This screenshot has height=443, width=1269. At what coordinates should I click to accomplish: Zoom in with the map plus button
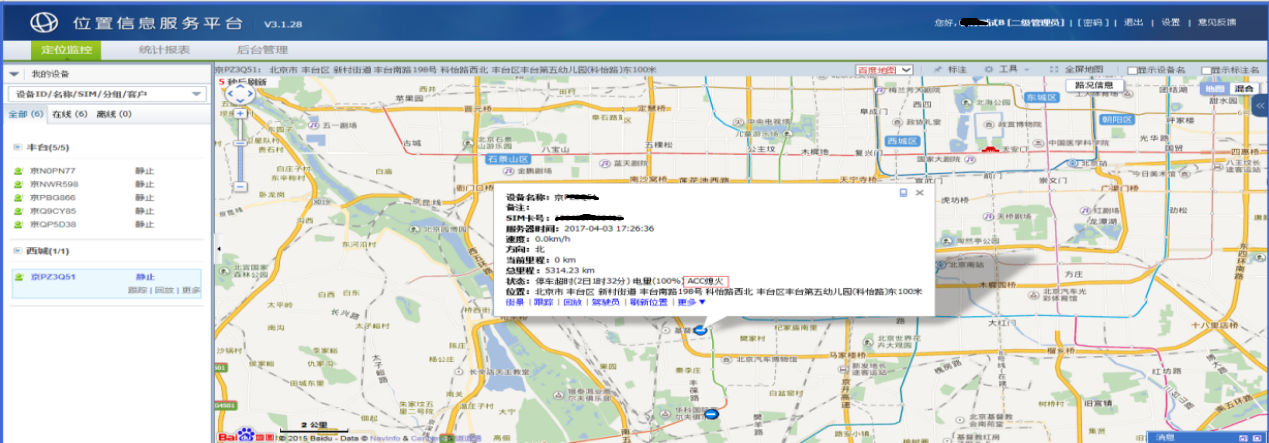pos(241,113)
